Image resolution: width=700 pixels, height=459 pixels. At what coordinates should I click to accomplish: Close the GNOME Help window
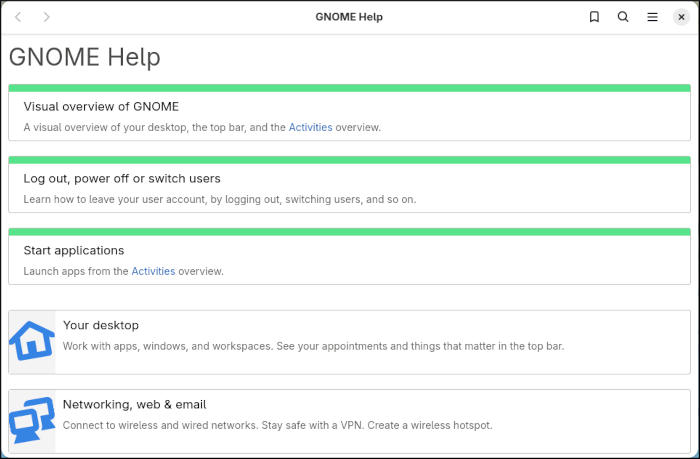click(x=681, y=17)
